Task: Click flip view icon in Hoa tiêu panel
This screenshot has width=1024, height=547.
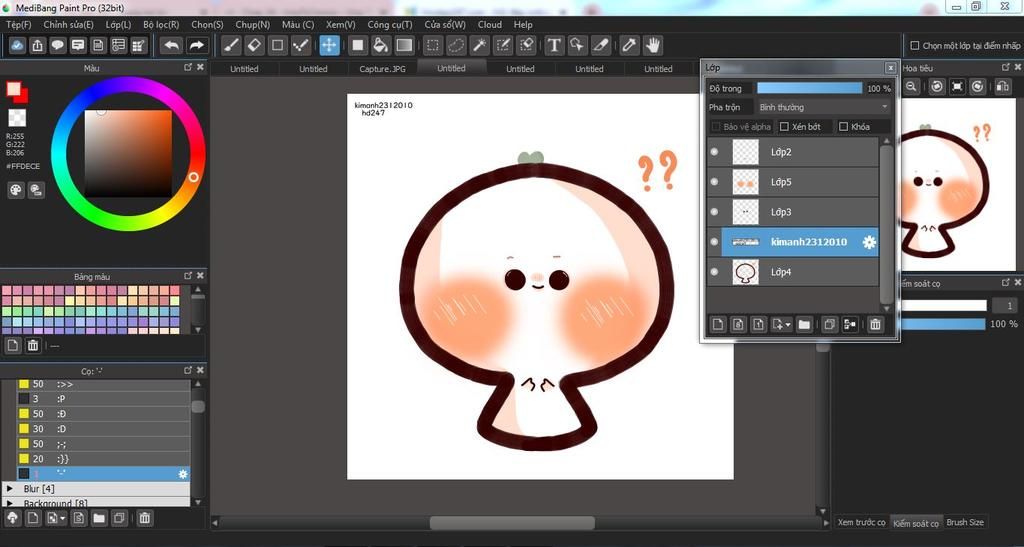Action: click(1001, 86)
